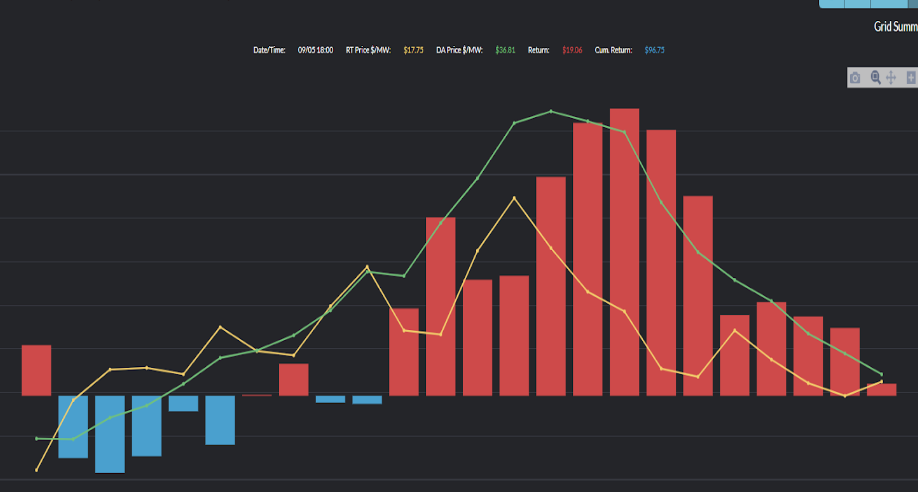Screen dimensions: 918x492
Task: Pick the shortest red bar at far right
Action: coord(881,389)
